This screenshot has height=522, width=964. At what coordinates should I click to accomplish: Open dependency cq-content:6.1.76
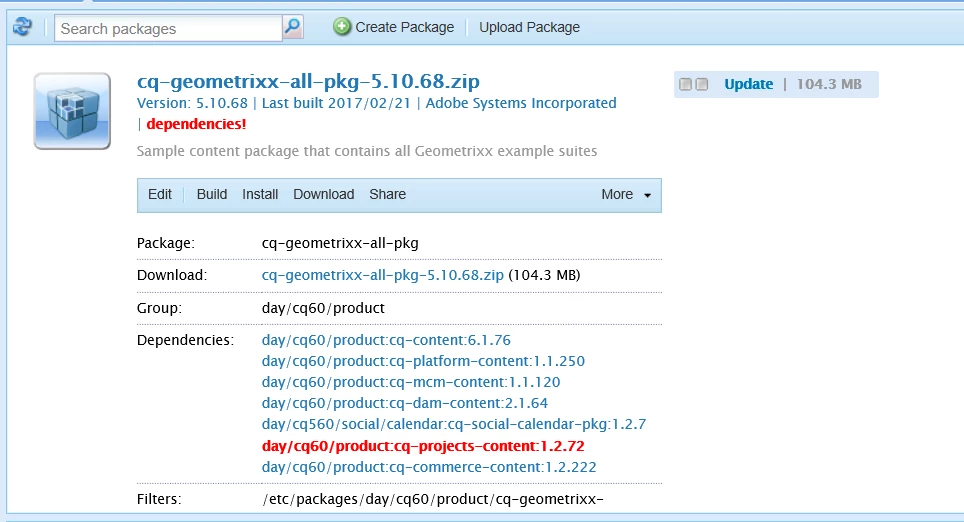tap(386, 340)
